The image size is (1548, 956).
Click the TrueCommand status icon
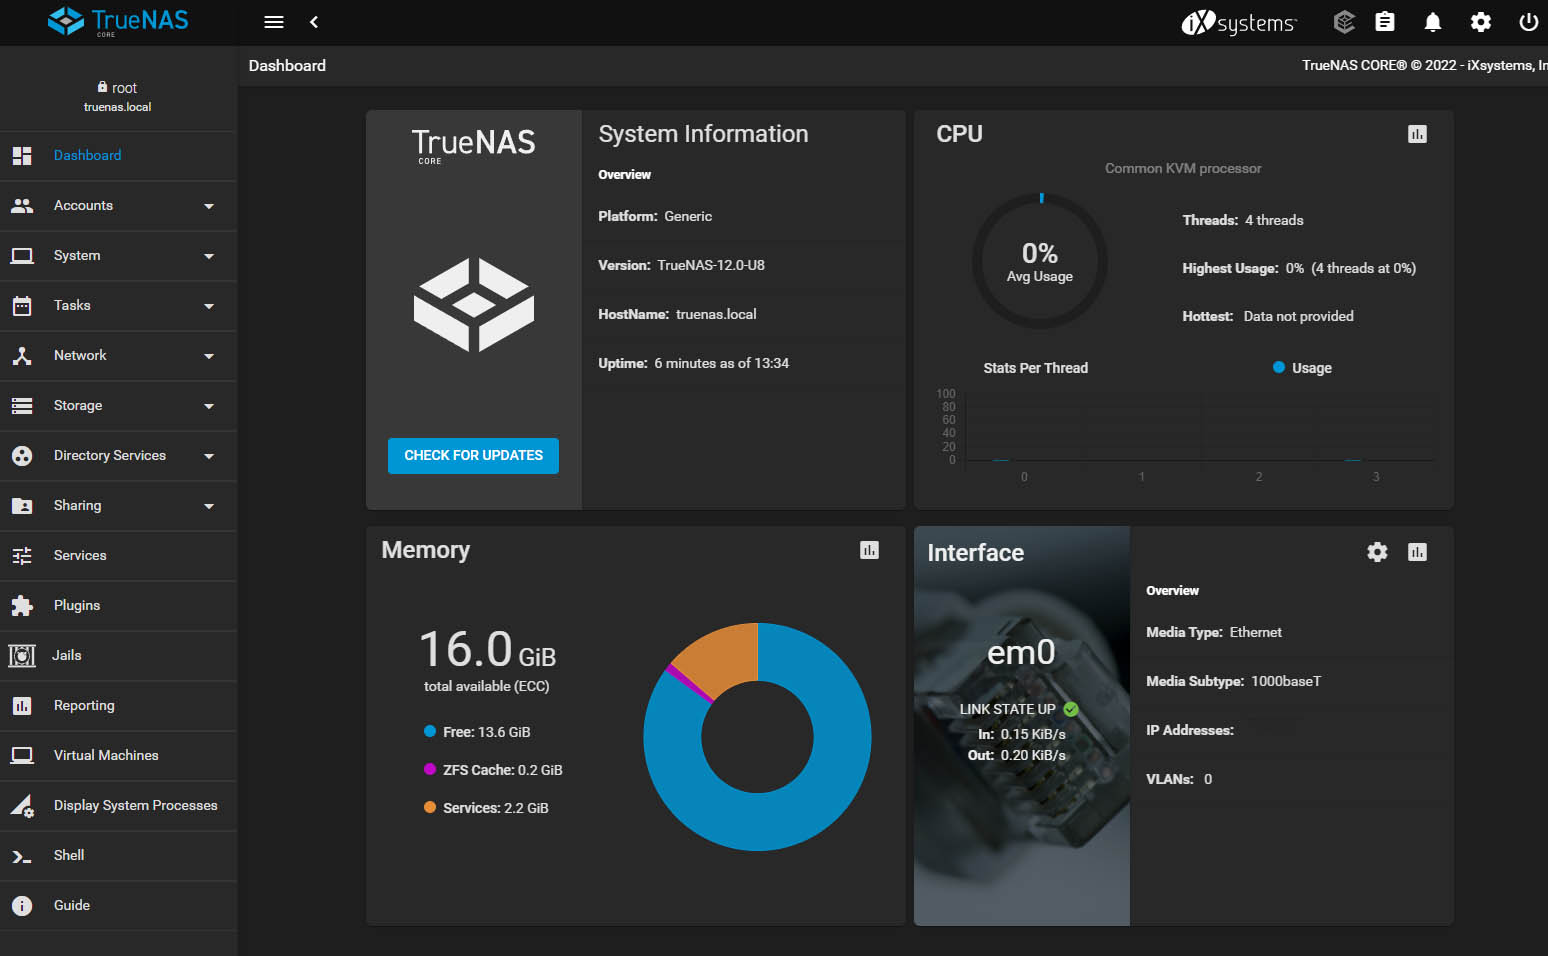point(1344,22)
